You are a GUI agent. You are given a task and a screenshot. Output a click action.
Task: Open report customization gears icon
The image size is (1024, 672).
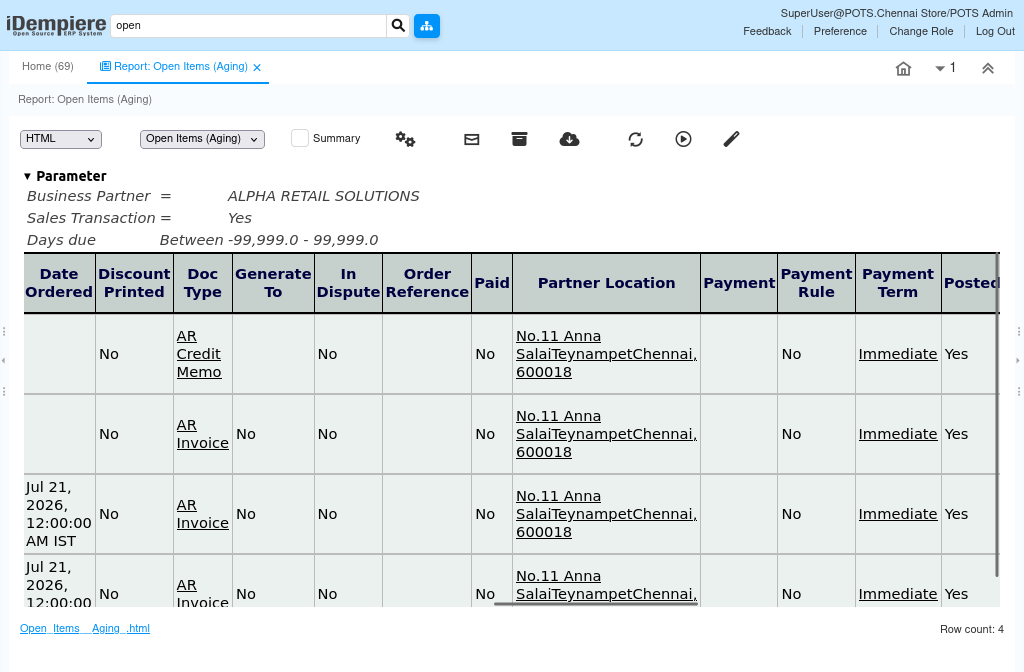(x=405, y=139)
